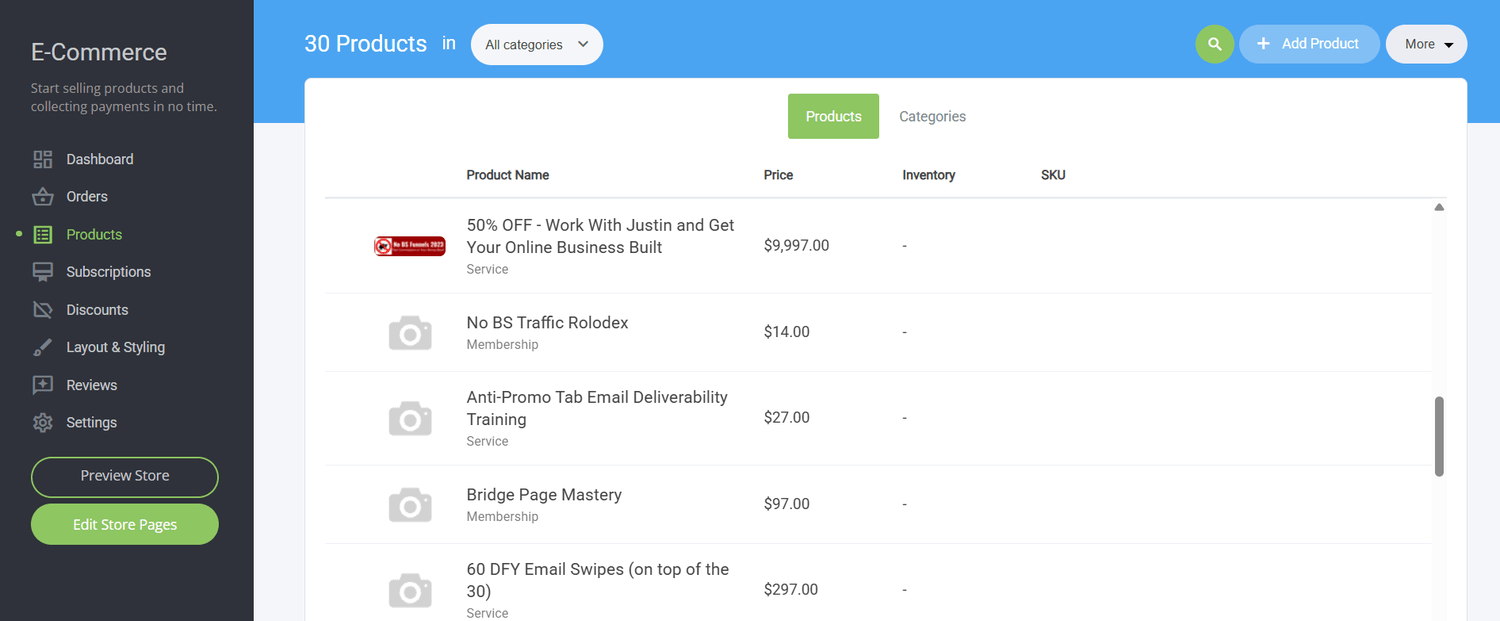Click the Edit Store Pages button
Viewport: 1500px width, 621px height.
point(124,524)
